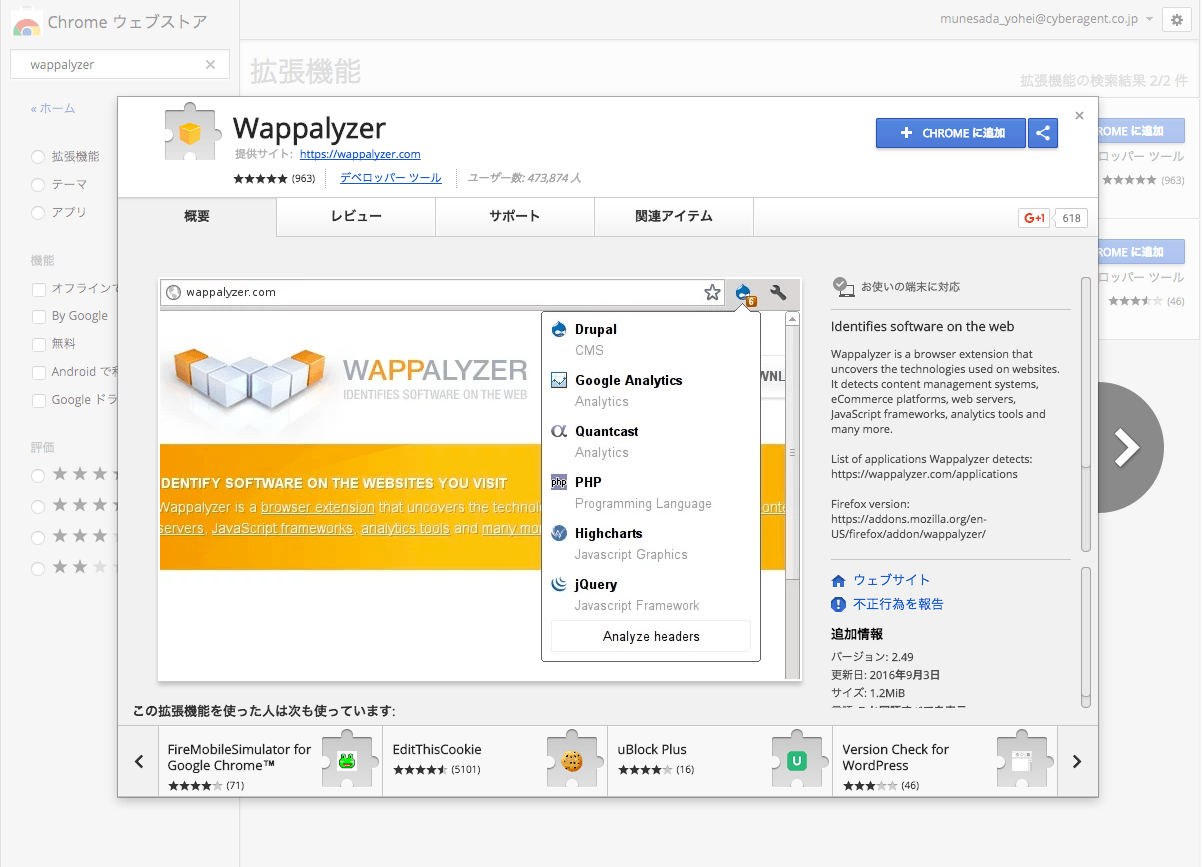The height and width of the screenshot is (867, 1202).
Task: Show previous related extensions
Action: click(139, 762)
